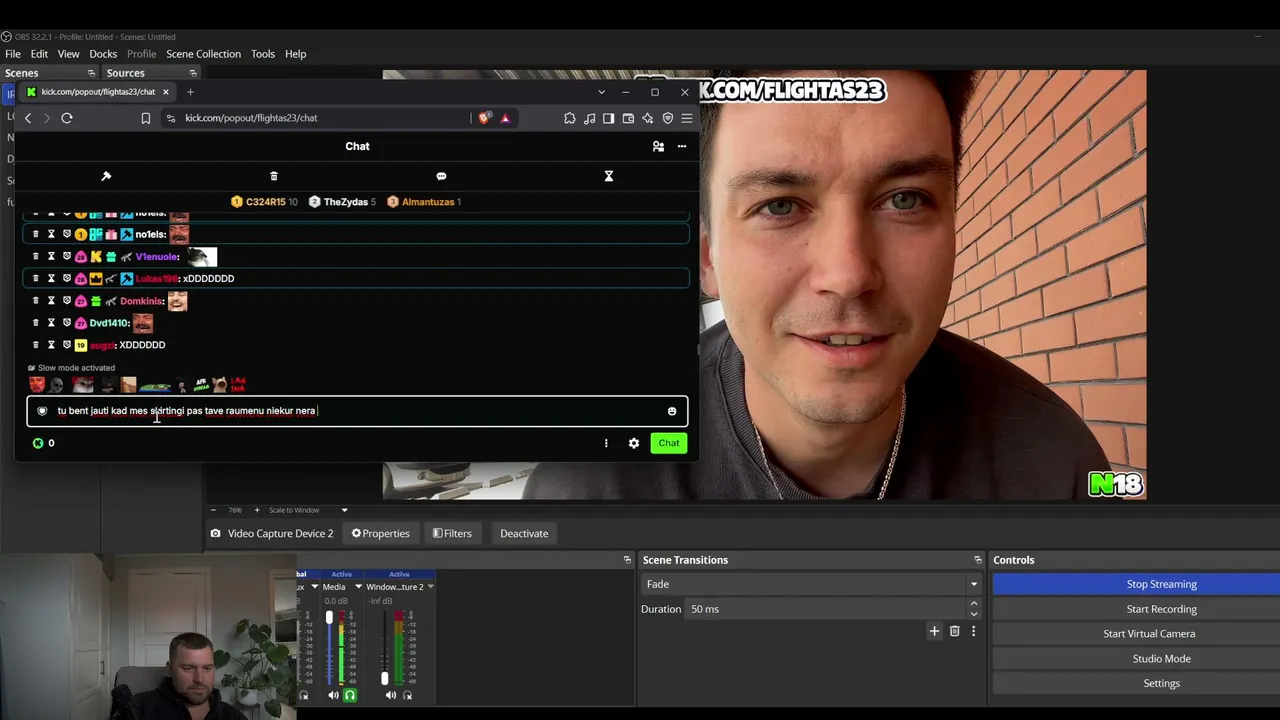
Task: Click the chat message input field
Action: click(357, 411)
